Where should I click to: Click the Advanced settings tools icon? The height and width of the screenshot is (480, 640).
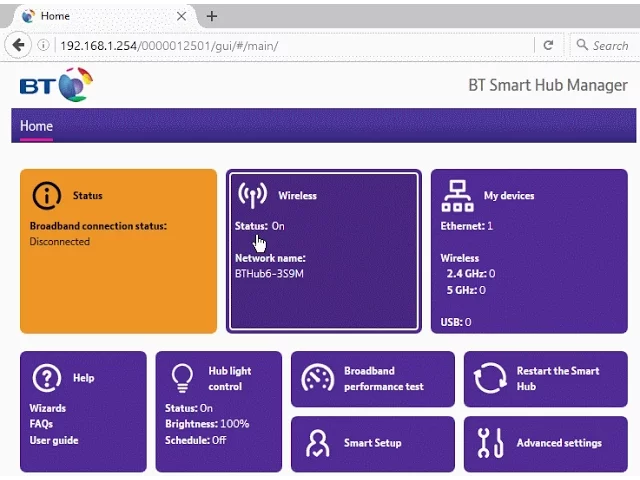click(x=490, y=443)
